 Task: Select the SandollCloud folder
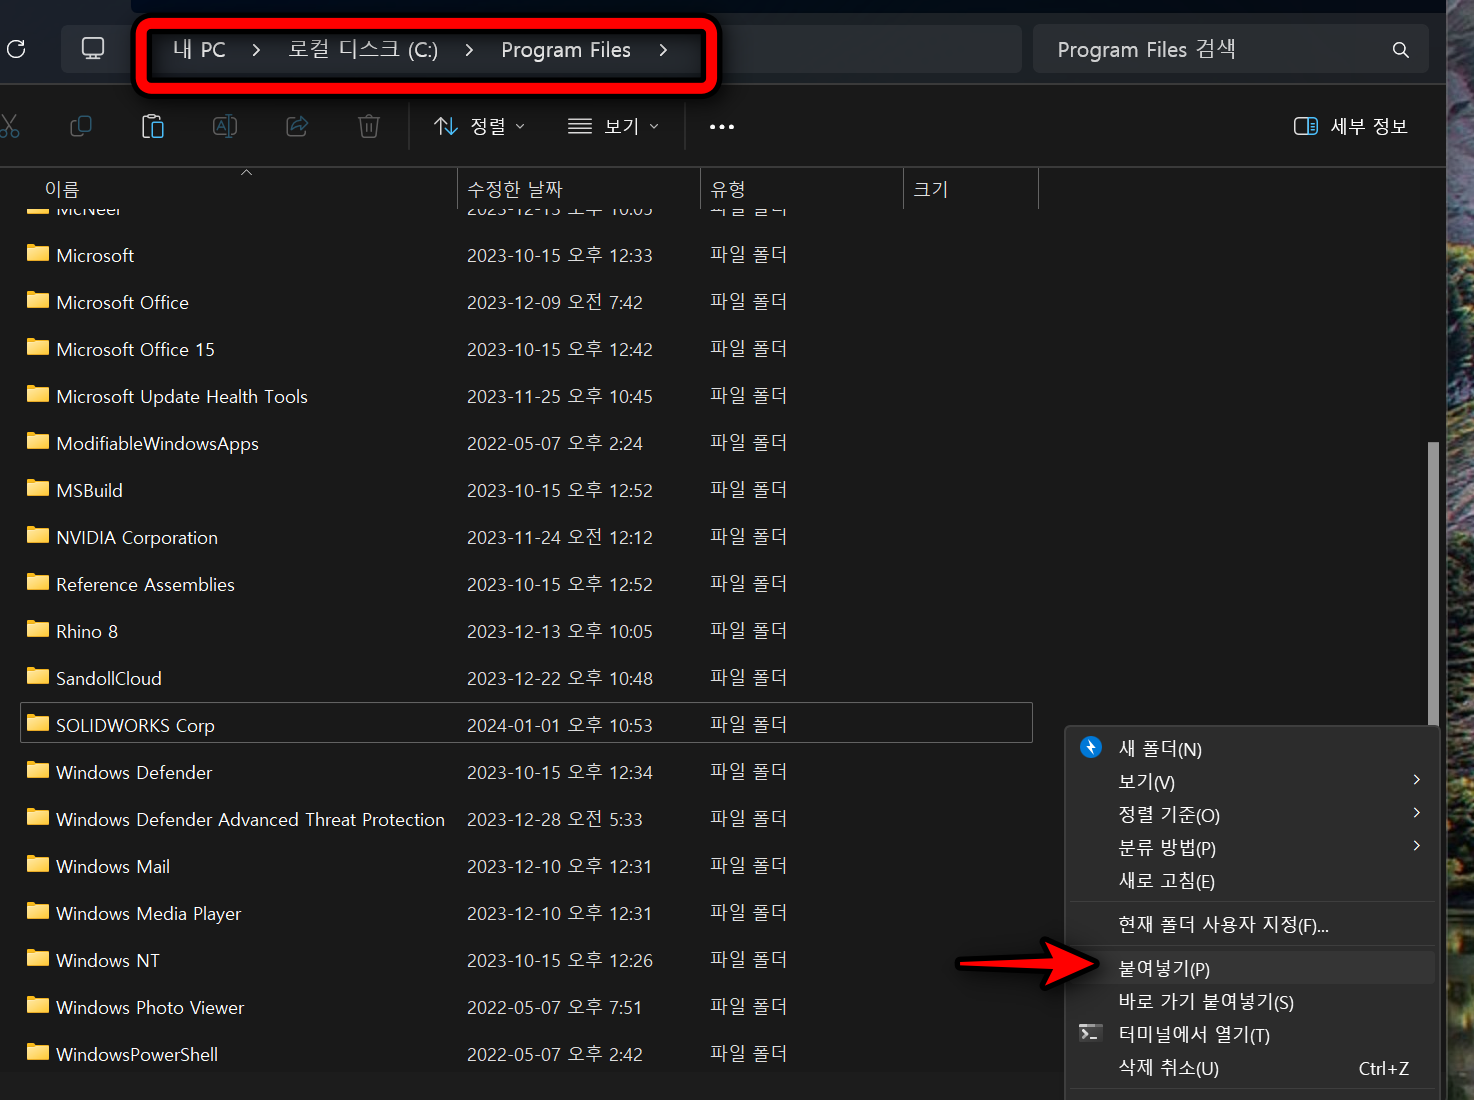click(526, 678)
